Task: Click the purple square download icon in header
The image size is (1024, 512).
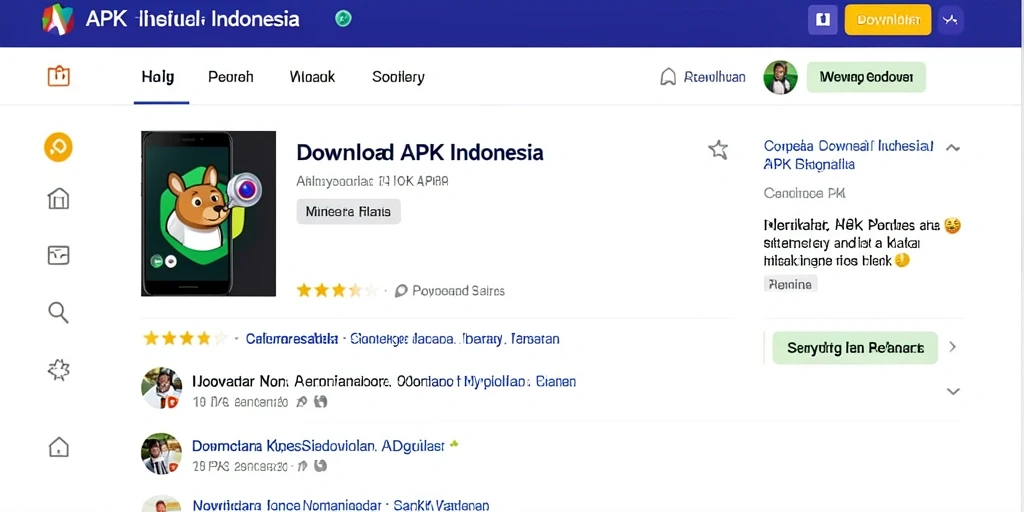Action: point(823,20)
